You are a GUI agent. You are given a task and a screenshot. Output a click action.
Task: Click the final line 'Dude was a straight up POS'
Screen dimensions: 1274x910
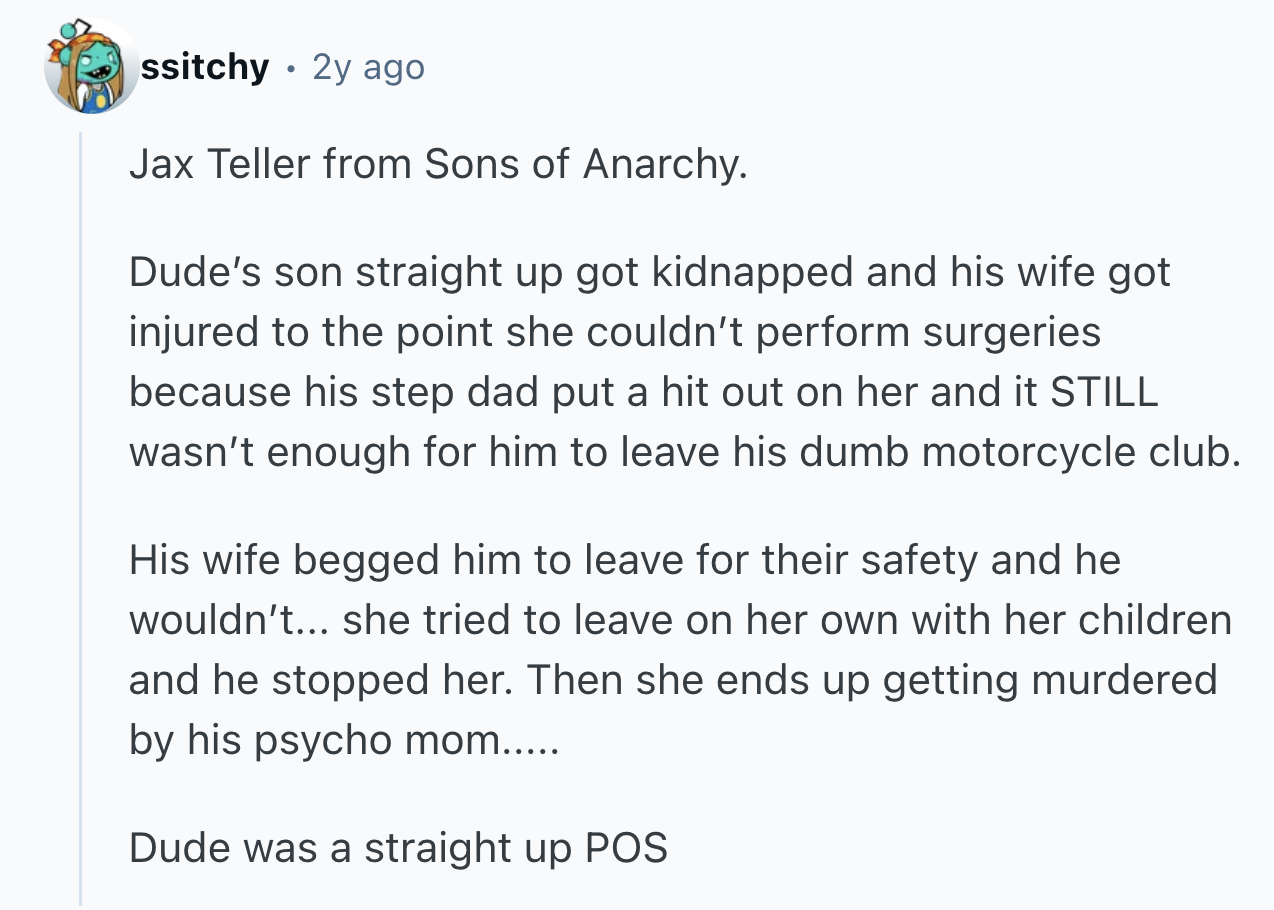pos(398,848)
